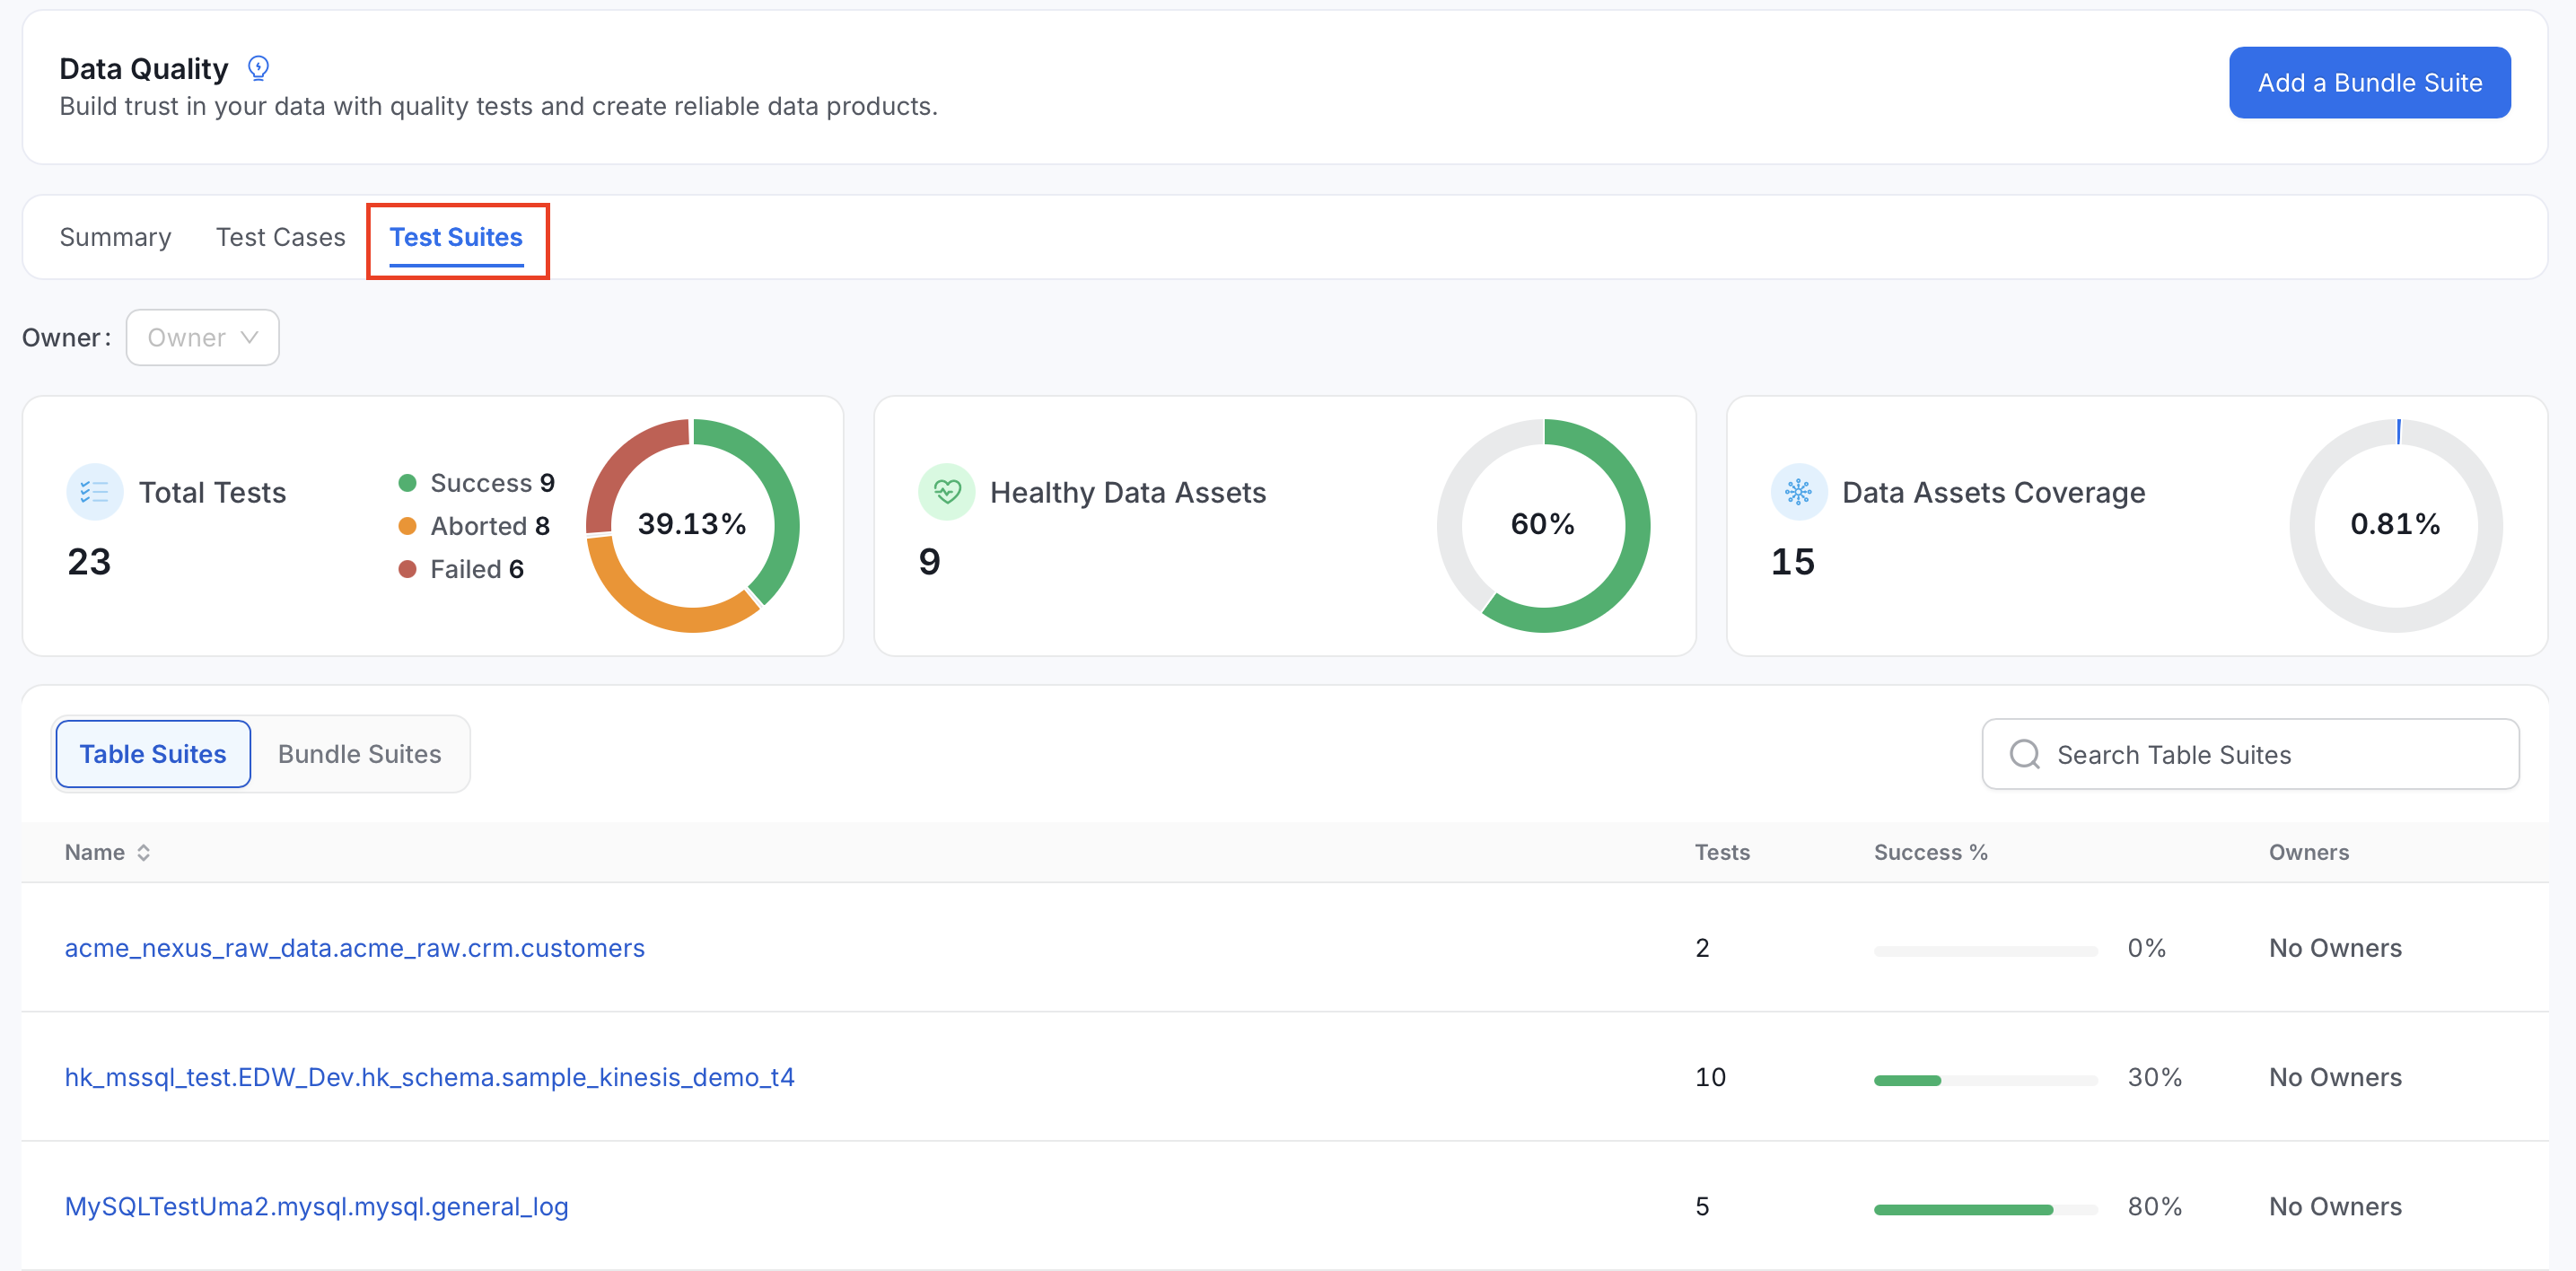Click the 30% success progress bar
The image size is (2576, 1271).
coord(1986,1080)
